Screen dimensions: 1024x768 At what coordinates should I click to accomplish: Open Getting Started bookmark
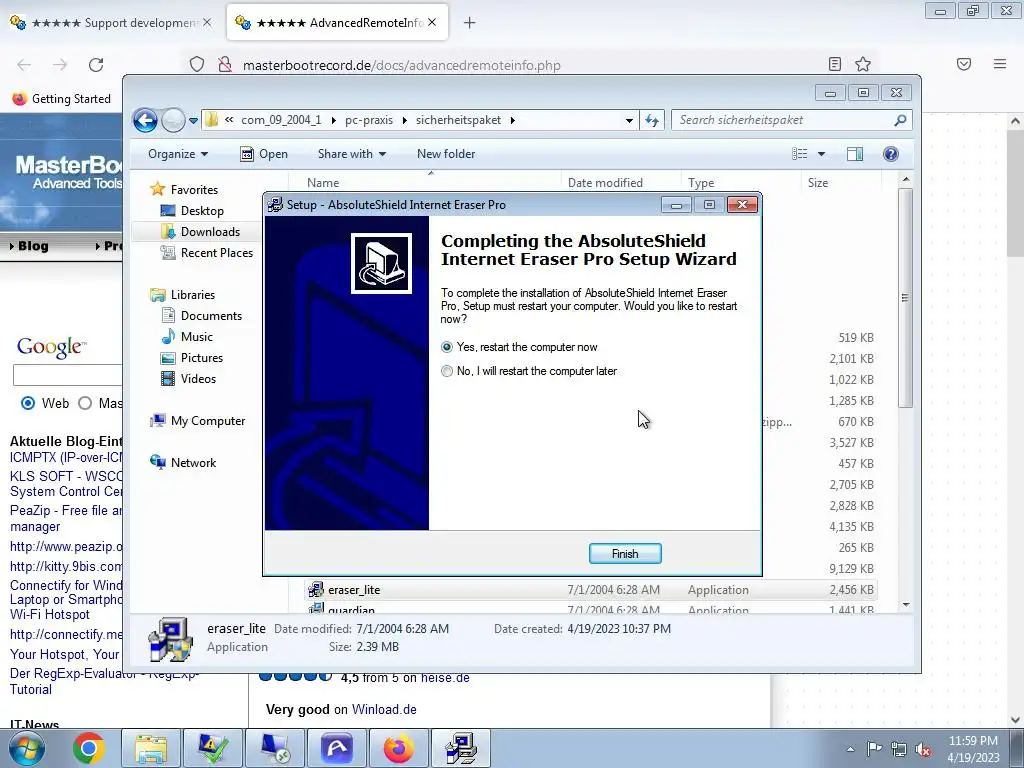click(62, 99)
